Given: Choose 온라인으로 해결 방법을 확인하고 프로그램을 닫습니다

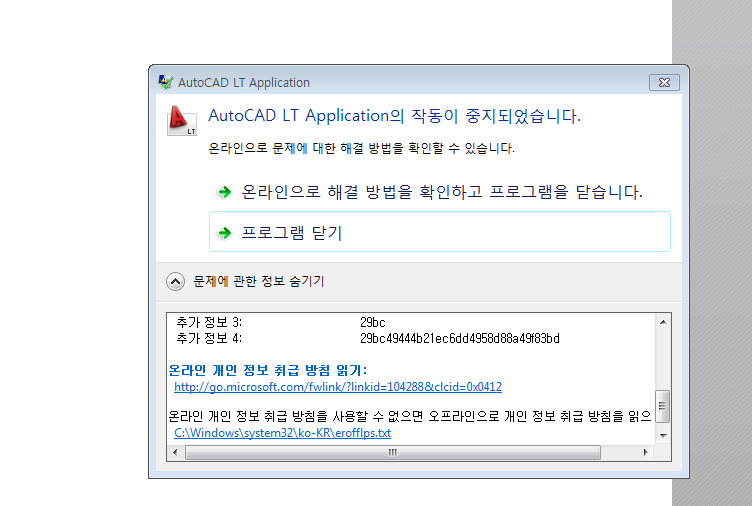Looking at the screenshot, I should point(441,191).
